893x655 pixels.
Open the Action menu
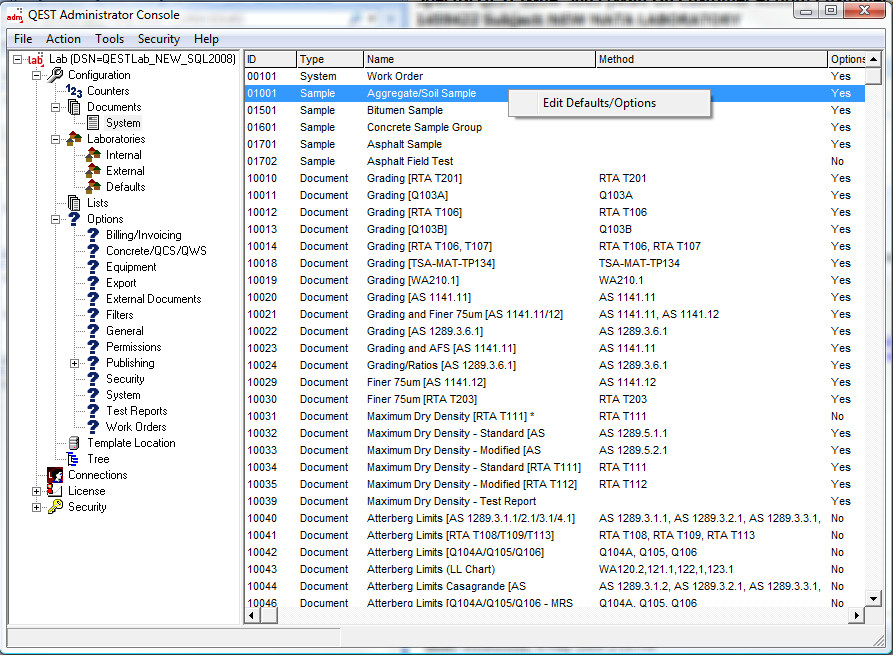point(63,39)
